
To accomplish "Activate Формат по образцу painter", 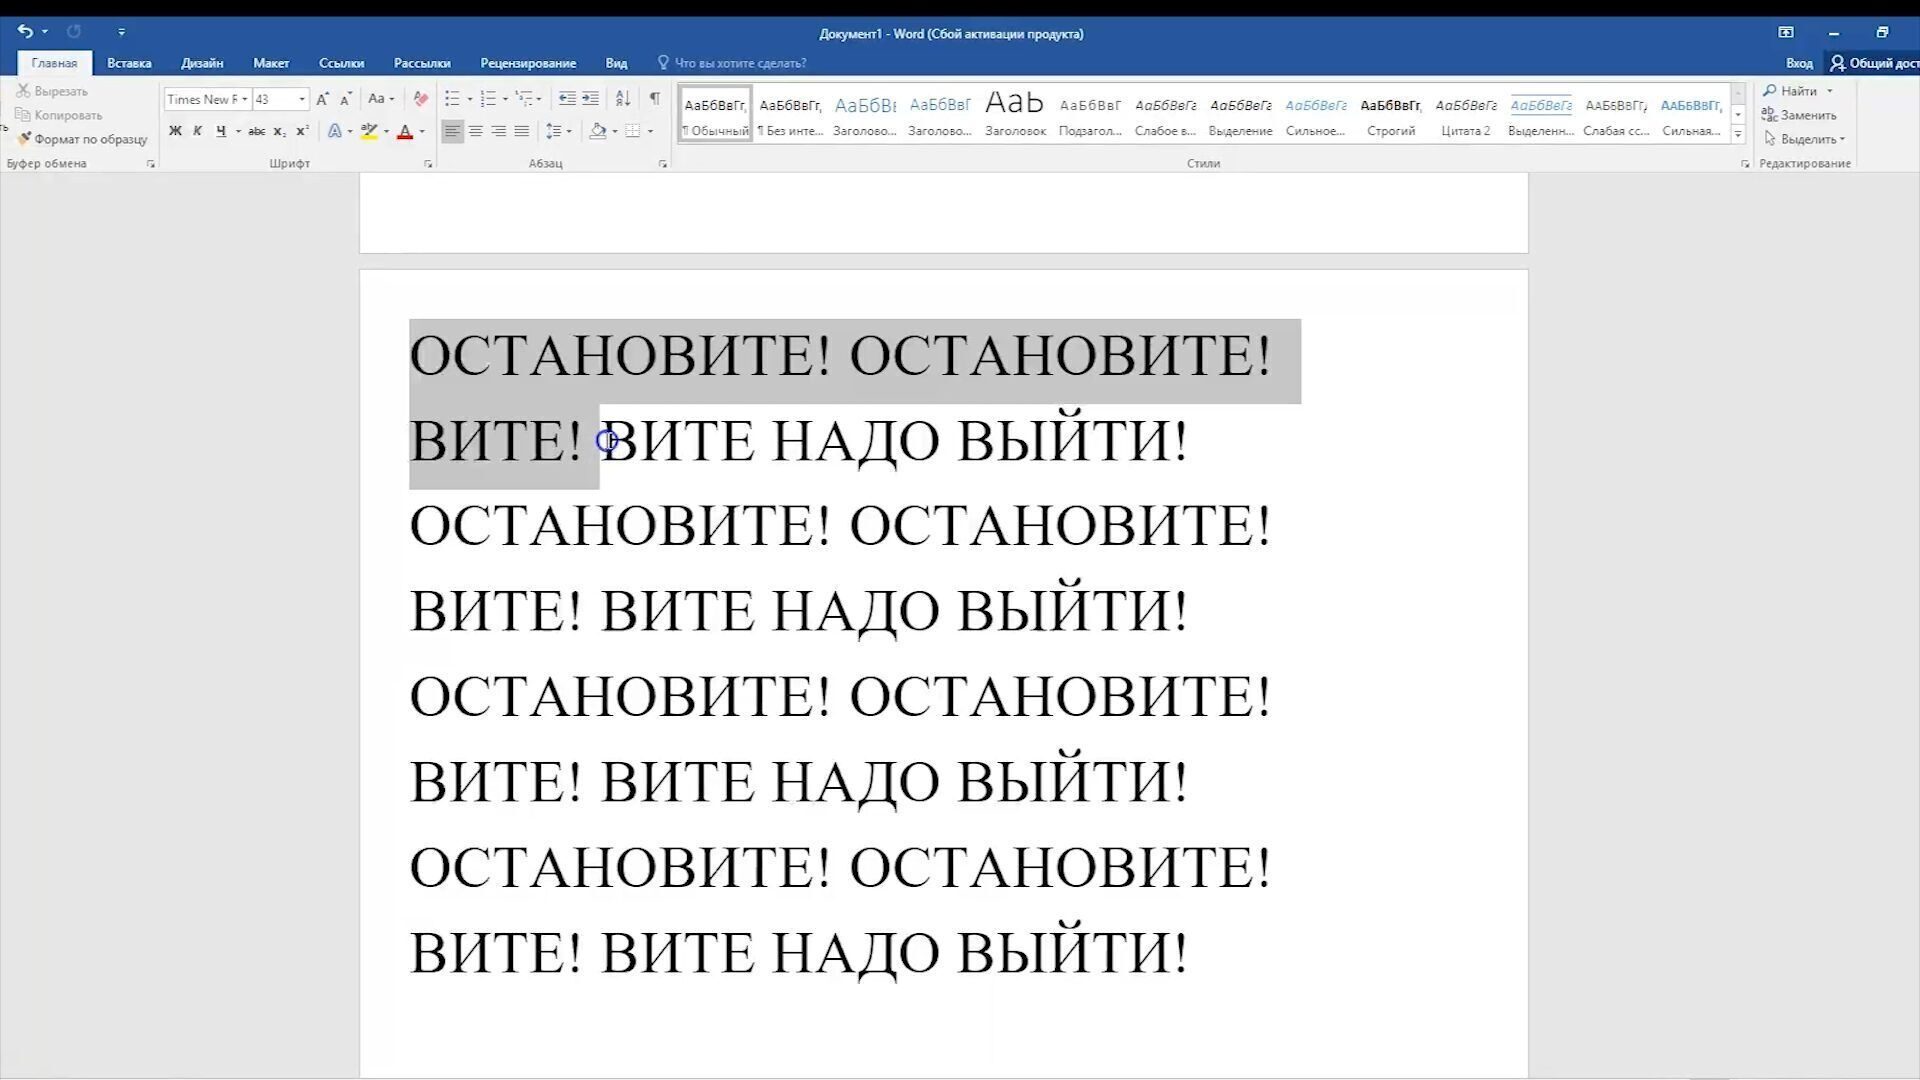I will 82,139.
